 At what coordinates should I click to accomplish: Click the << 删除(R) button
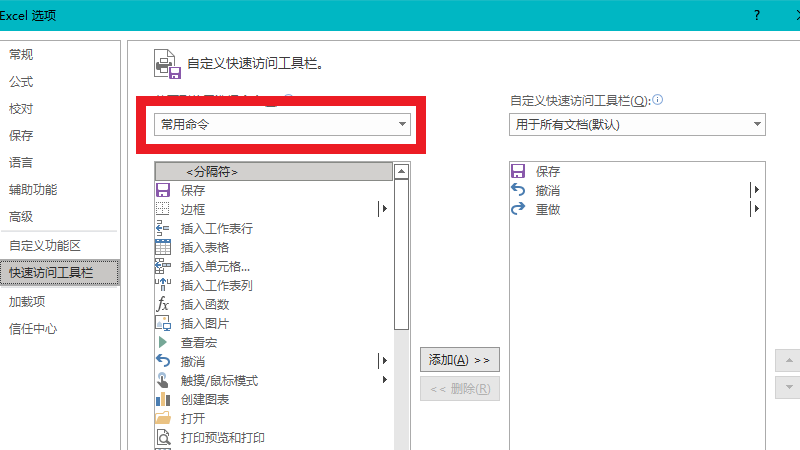coord(460,389)
